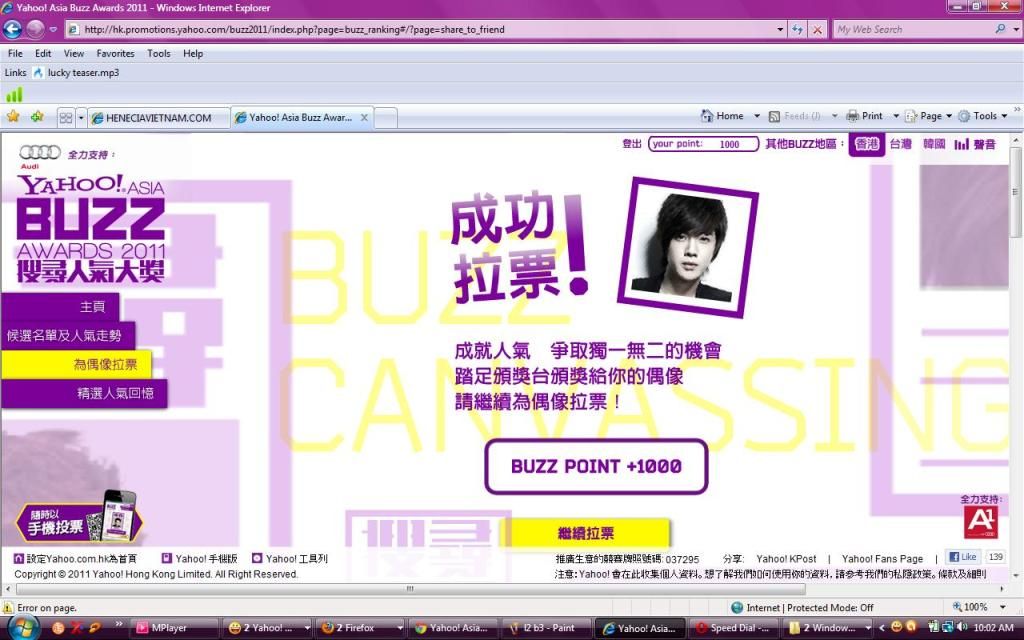Click the framed idol portrait thumbnail
1024x640 pixels.
[688, 247]
